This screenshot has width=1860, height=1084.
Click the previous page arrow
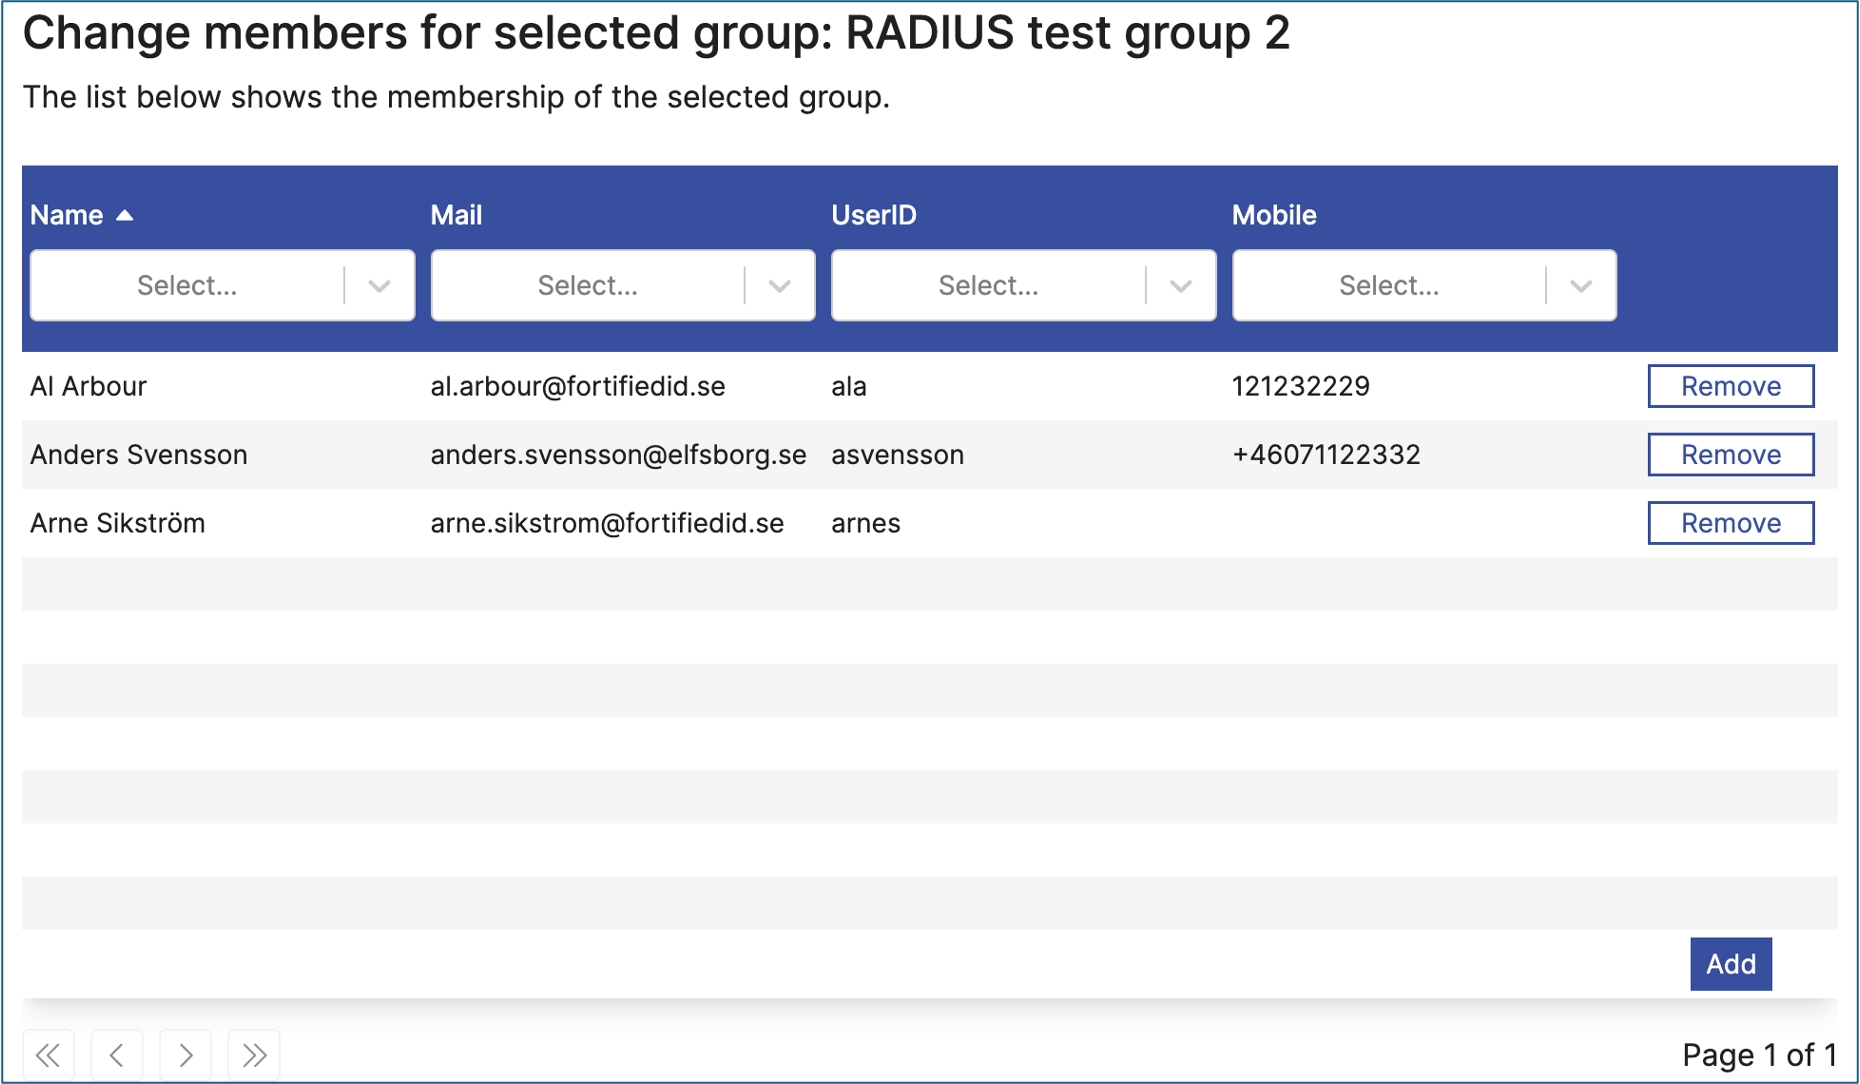[117, 1054]
